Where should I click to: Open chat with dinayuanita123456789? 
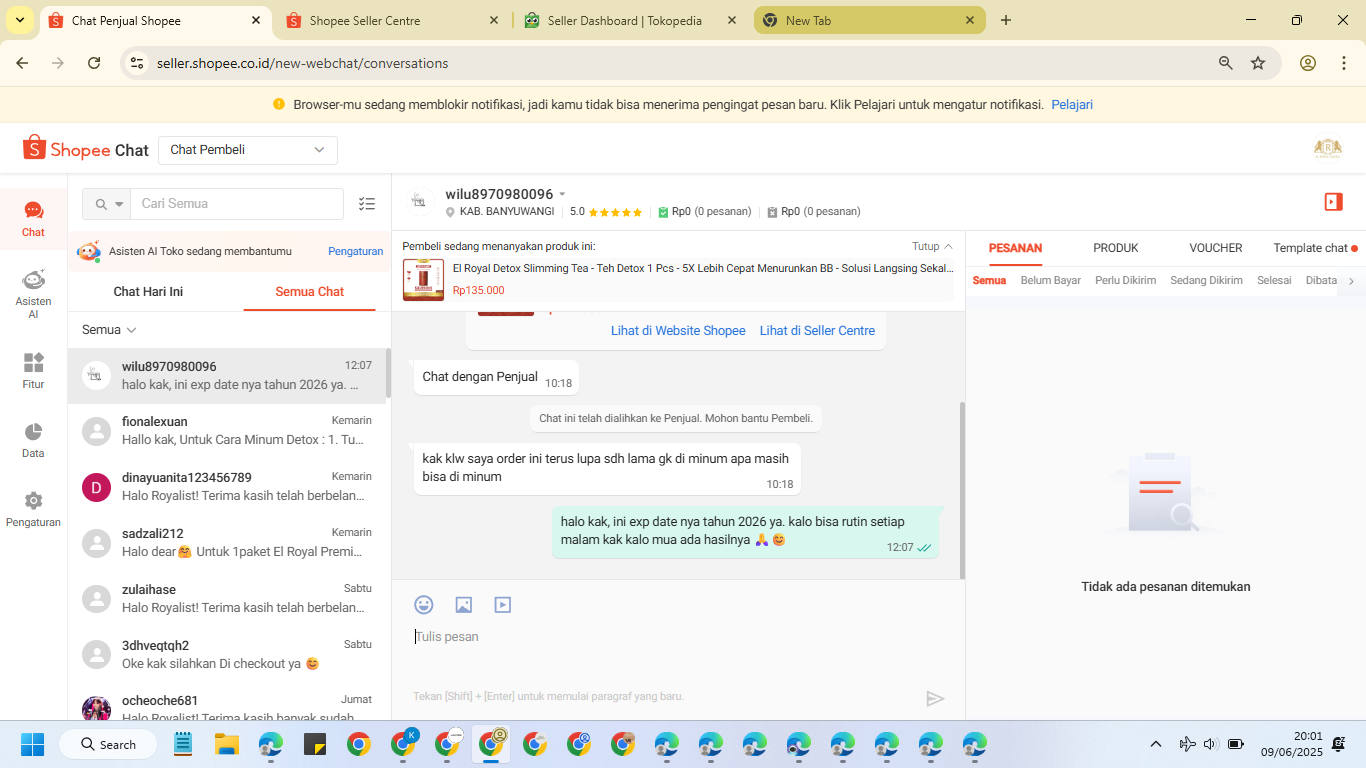pos(227,487)
